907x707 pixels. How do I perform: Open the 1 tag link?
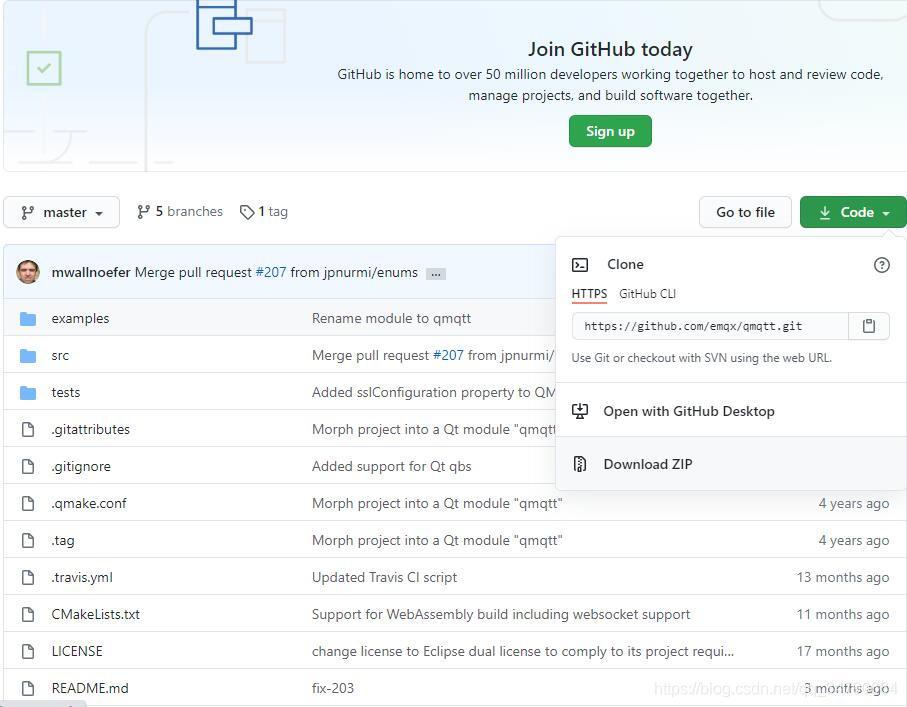pos(264,212)
